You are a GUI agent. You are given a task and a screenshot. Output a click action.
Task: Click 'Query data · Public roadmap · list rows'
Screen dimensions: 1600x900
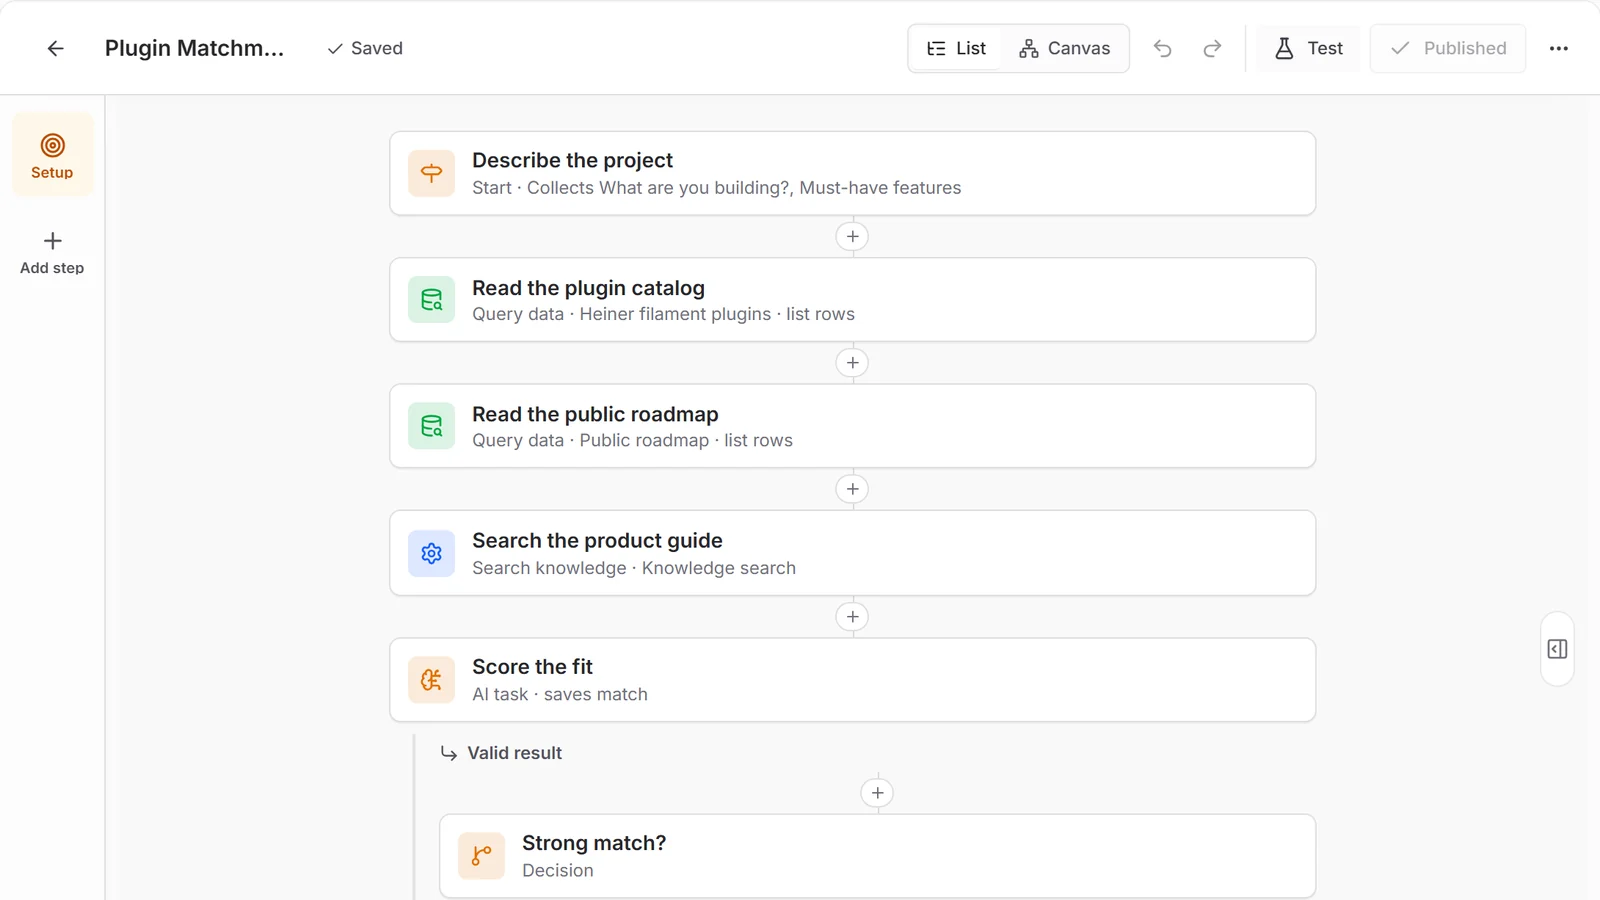coord(632,440)
